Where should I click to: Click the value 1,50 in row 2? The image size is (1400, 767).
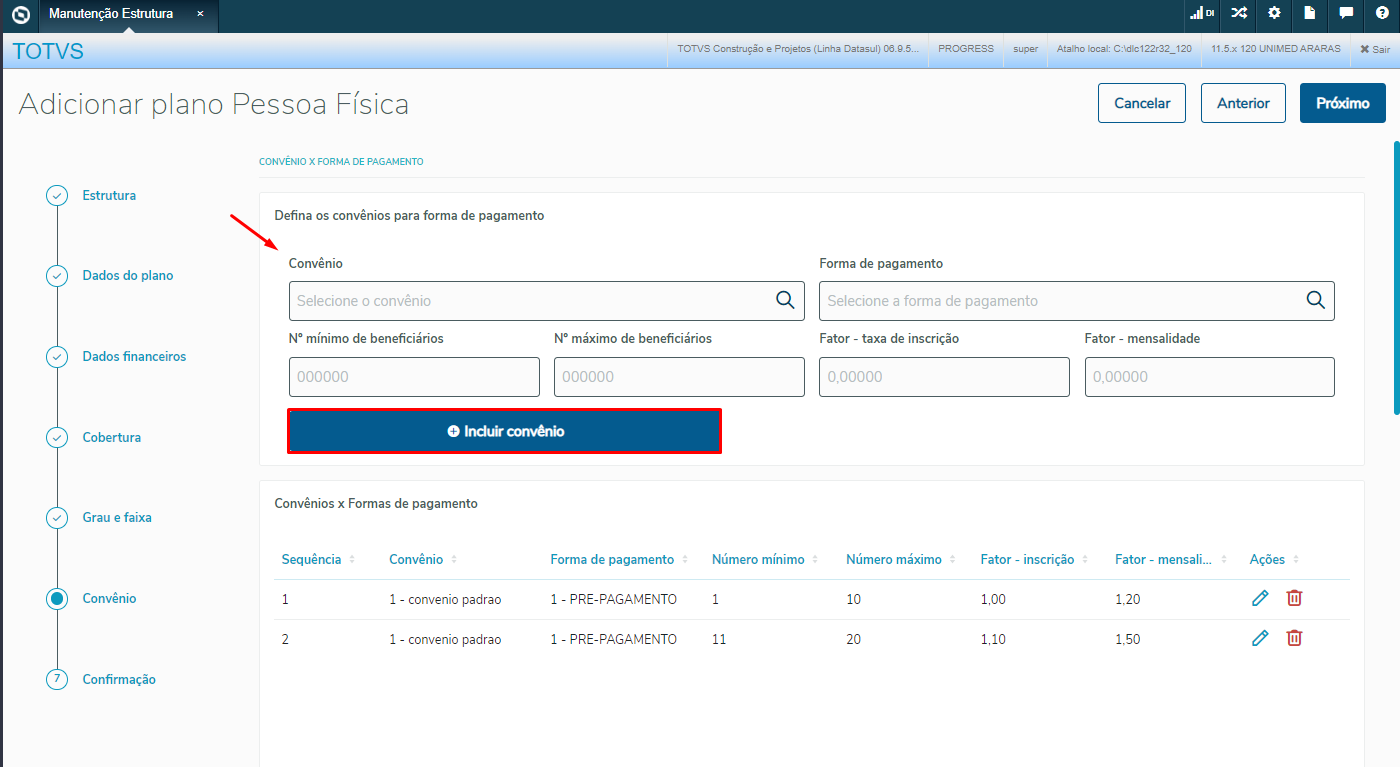click(1128, 639)
